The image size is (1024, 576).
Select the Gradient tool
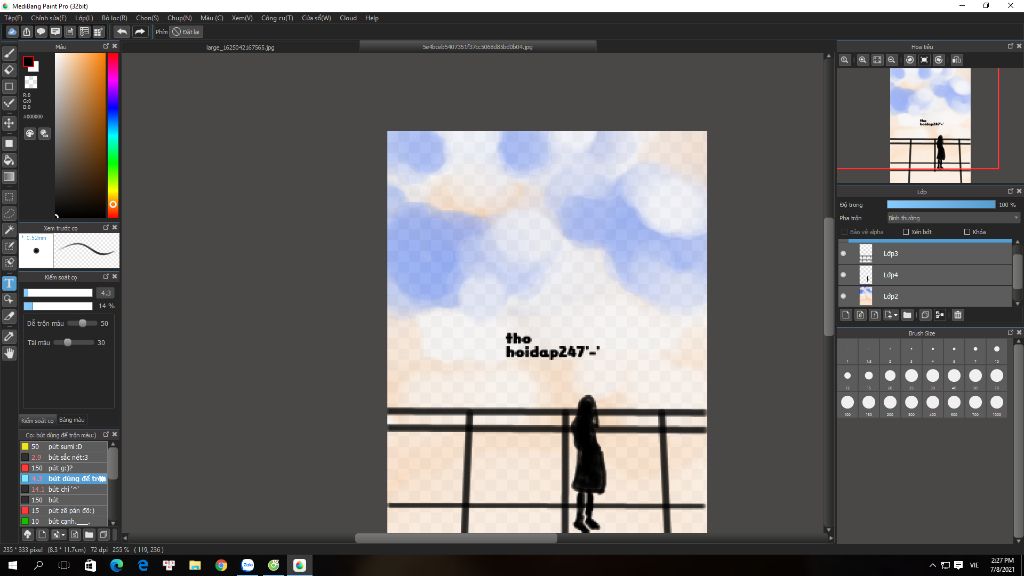click(9, 177)
